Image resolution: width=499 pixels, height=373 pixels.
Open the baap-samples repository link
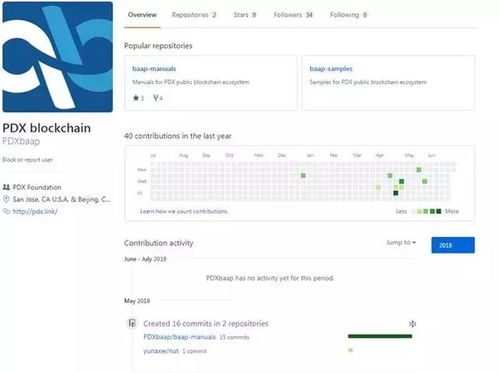coord(331,69)
